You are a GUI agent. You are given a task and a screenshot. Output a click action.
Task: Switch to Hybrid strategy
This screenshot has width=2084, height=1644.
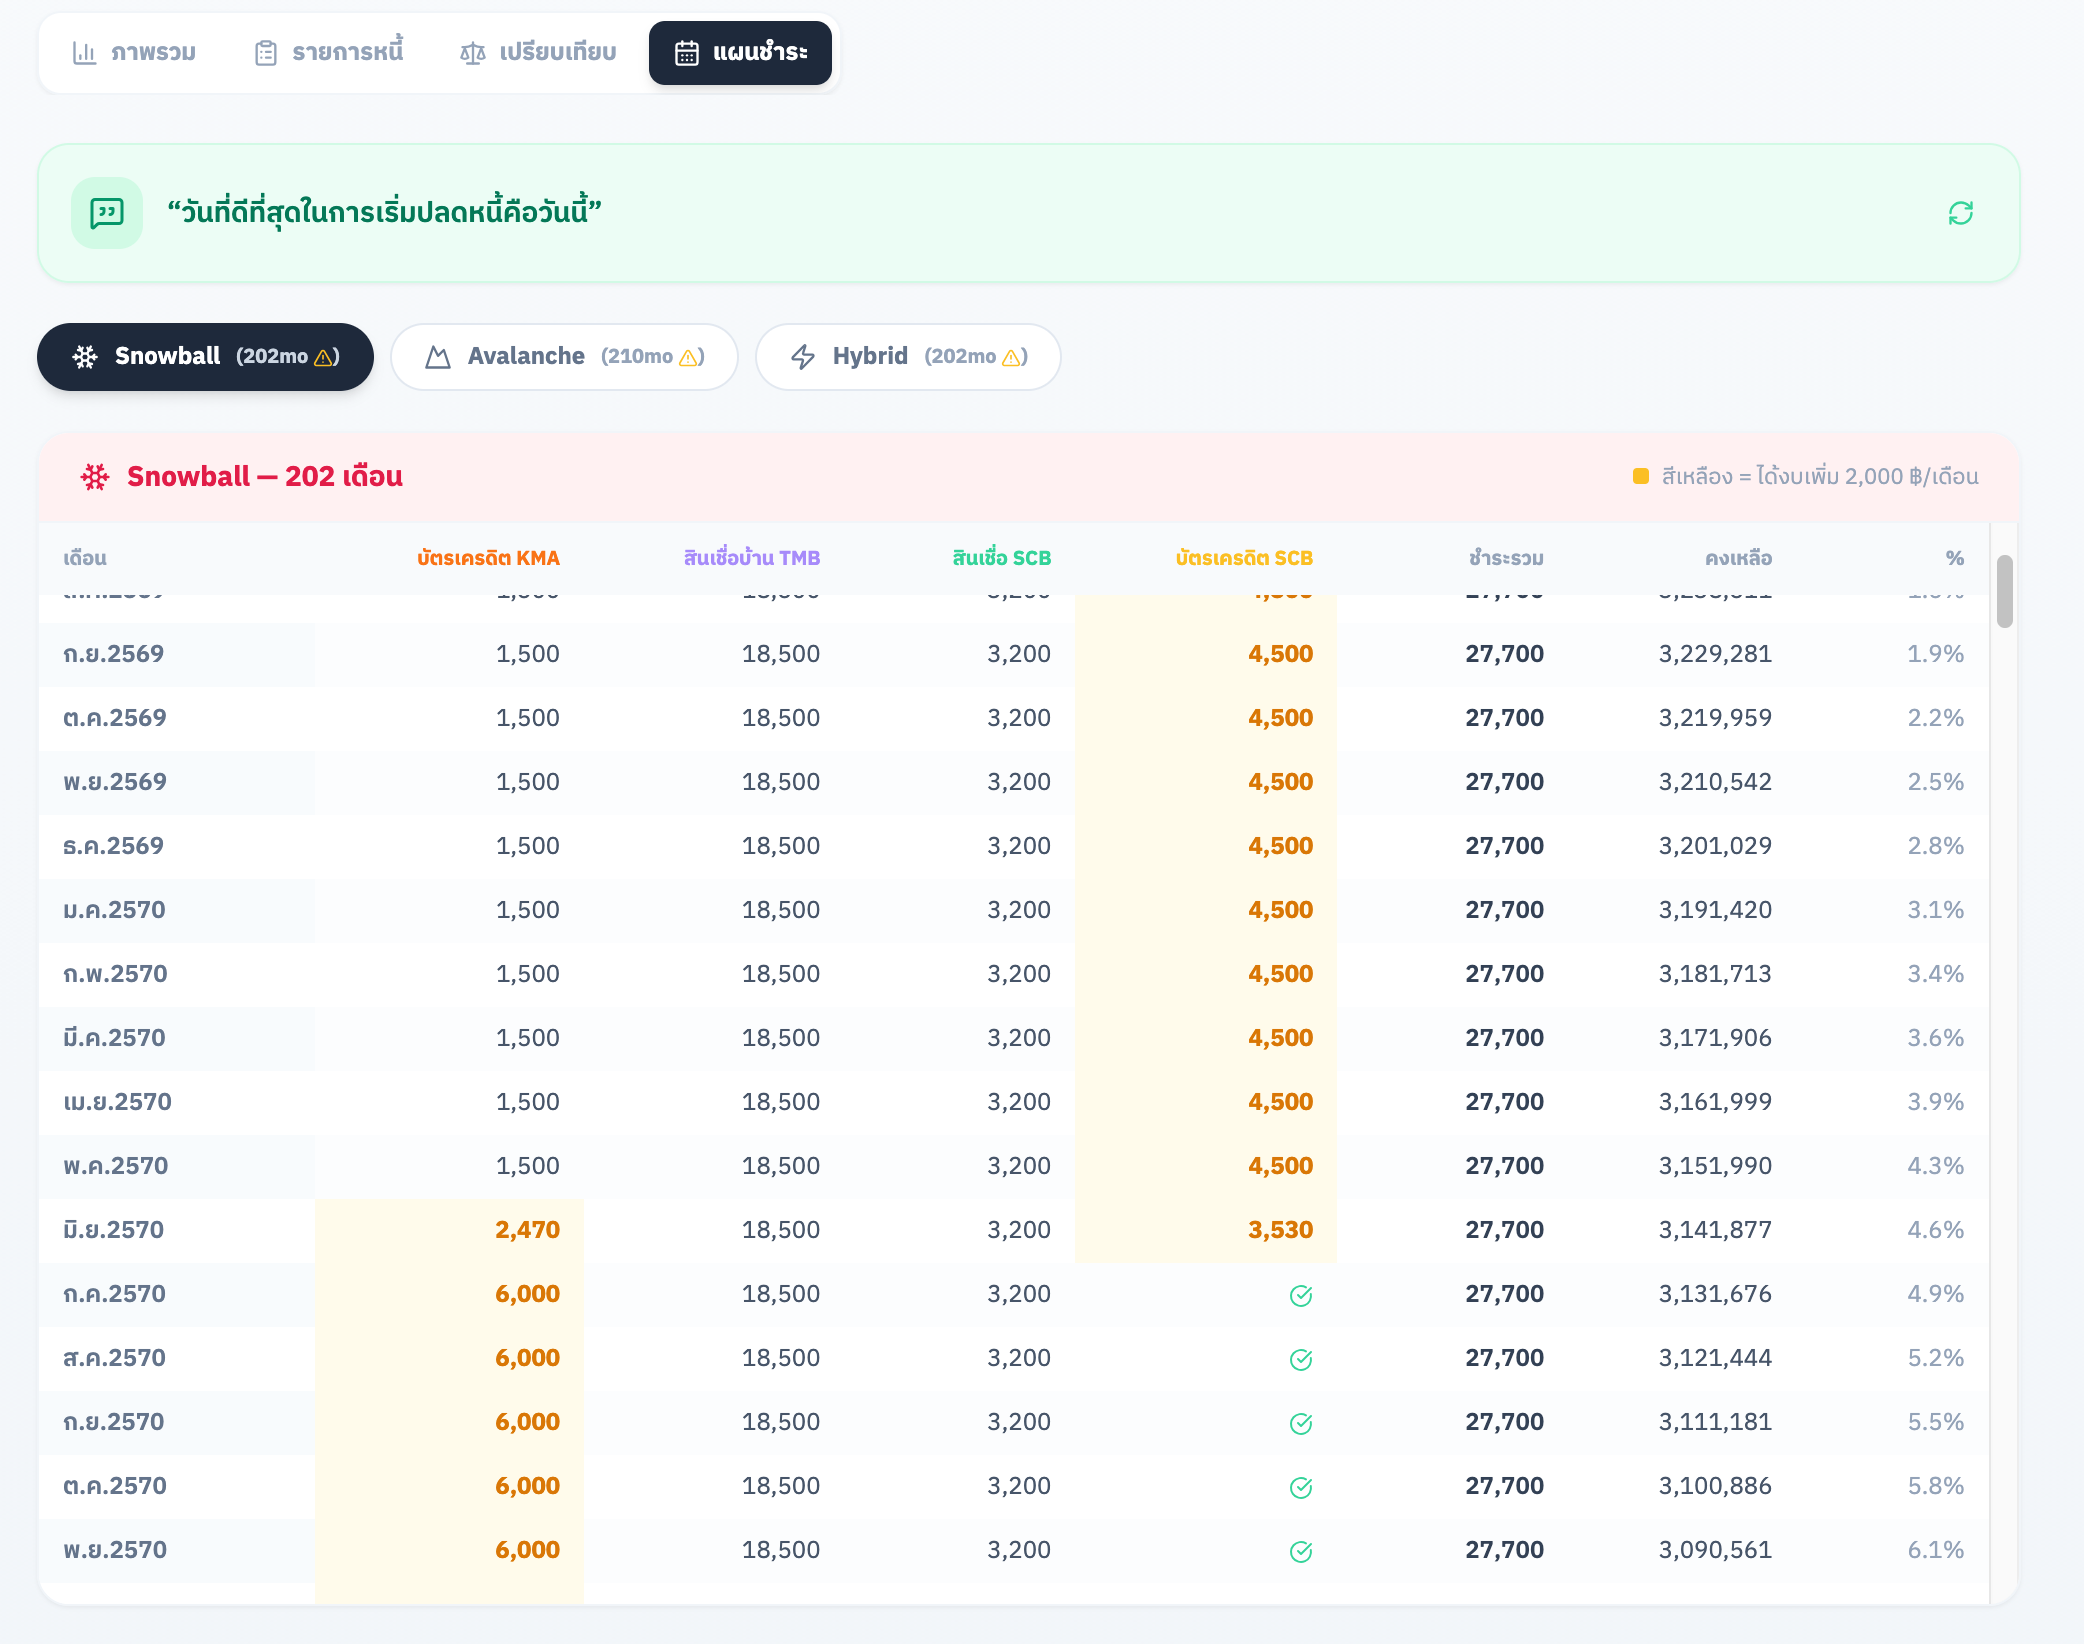click(x=907, y=357)
